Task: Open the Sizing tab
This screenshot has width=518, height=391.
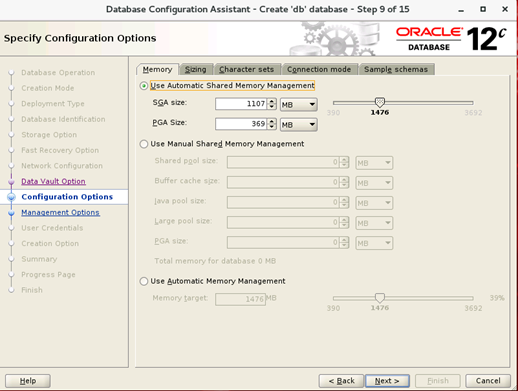Action: (196, 69)
